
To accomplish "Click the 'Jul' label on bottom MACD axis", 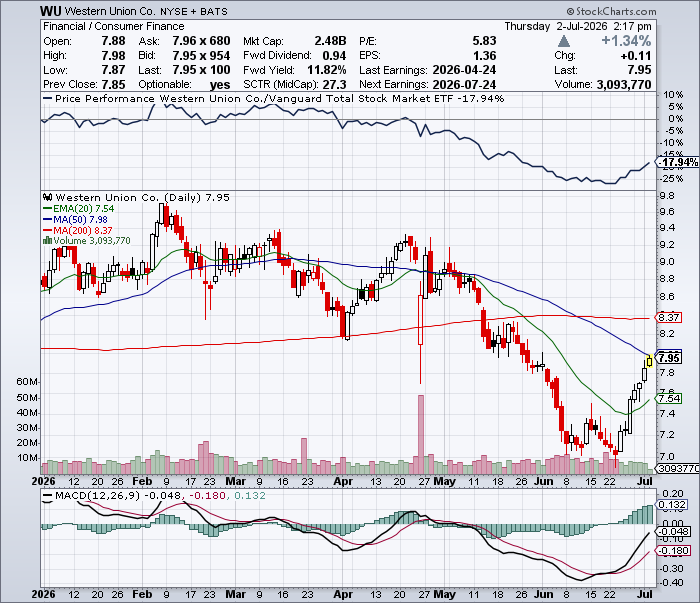I will pyautogui.click(x=645, y=594).
